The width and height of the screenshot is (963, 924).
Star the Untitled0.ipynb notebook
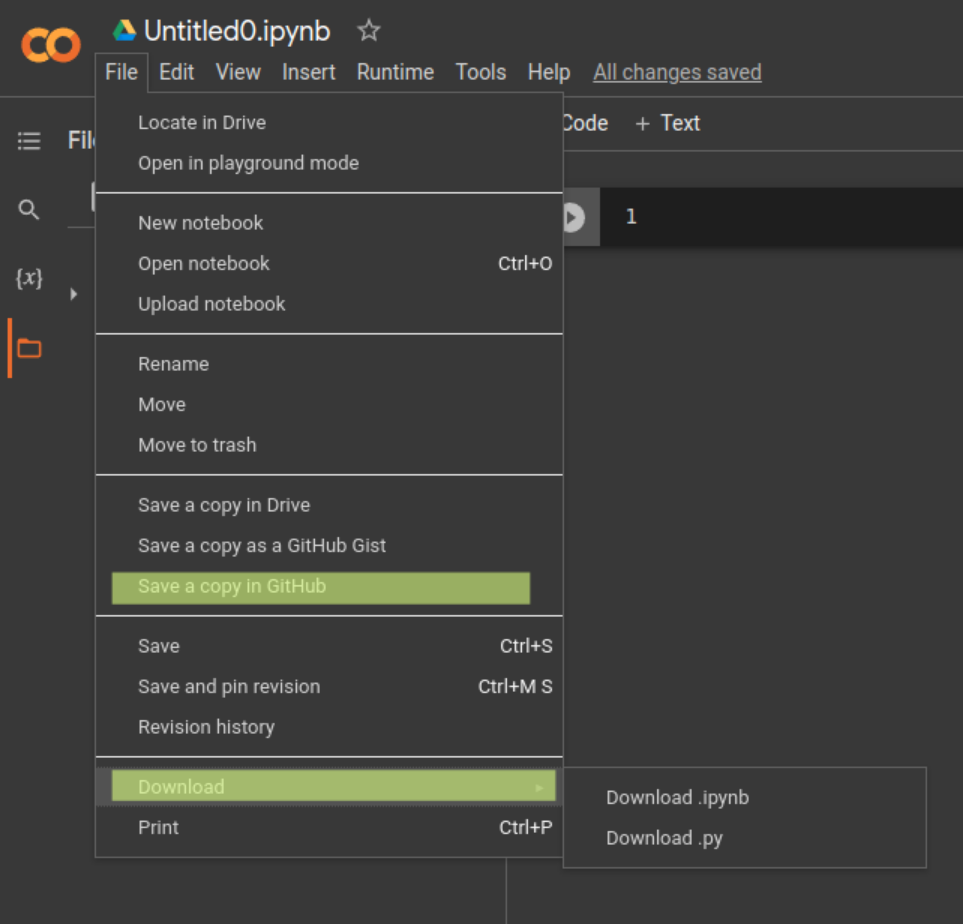pyautogui.click(x=369, y=31)
